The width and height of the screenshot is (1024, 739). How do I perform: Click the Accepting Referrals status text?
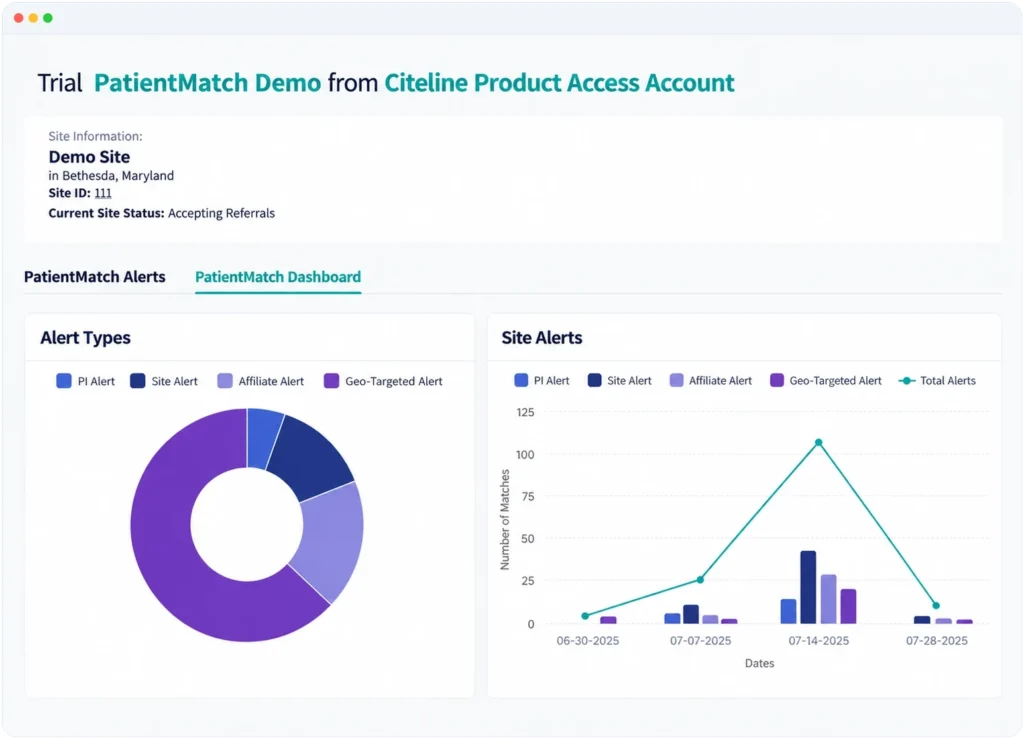221,213
